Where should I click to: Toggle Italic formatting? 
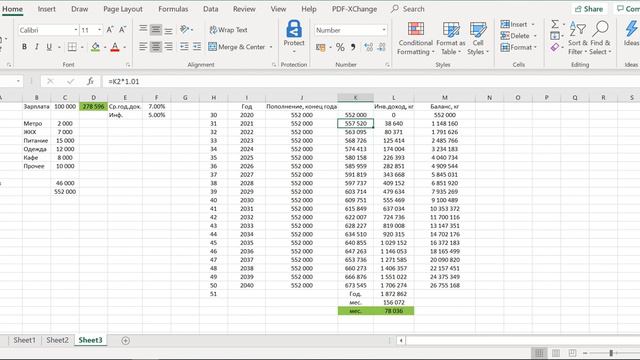(37, 47)
